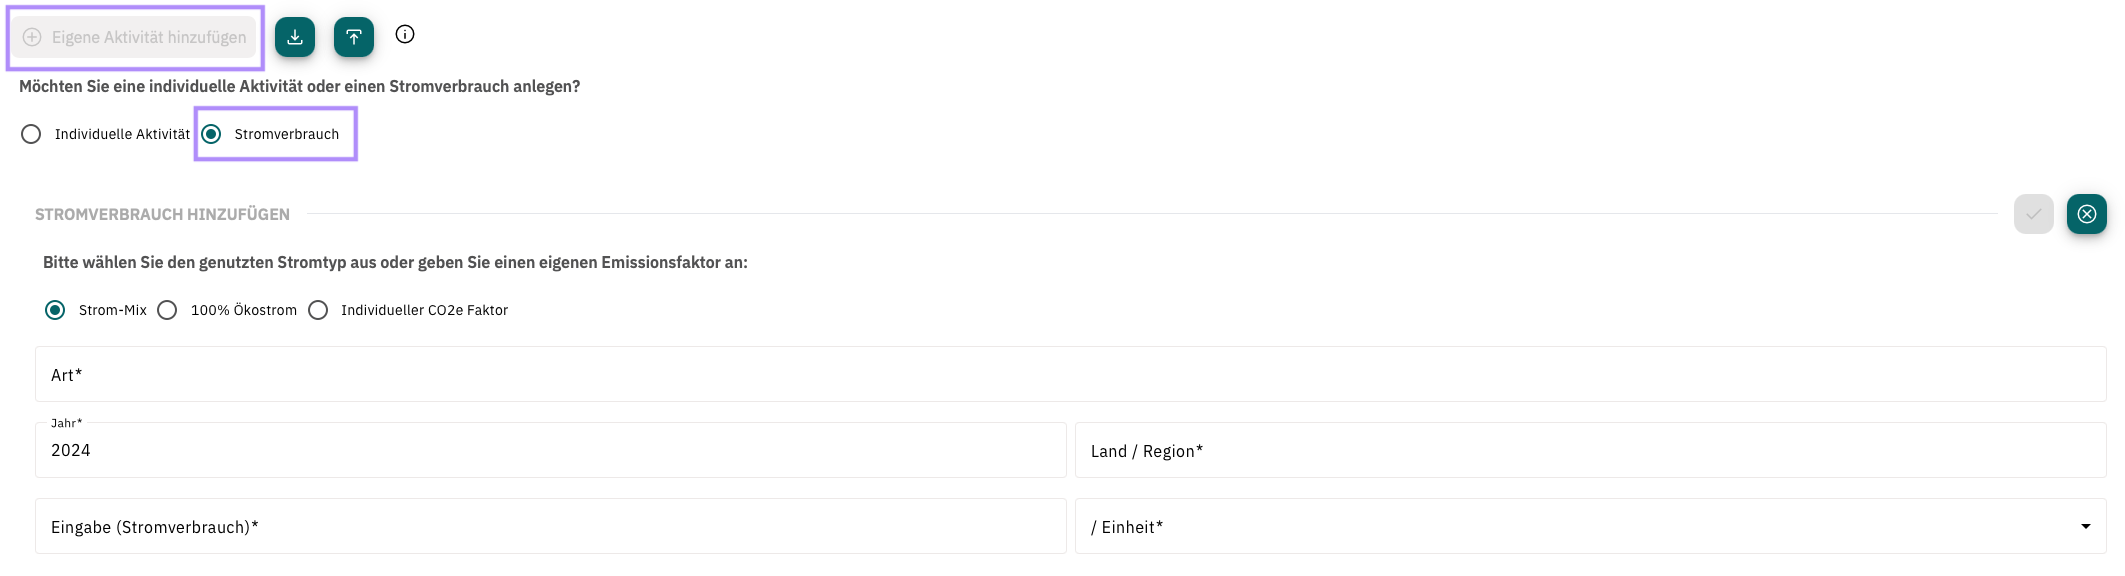Click the Einheit dropdown arrow
The width and height of the screenshot is (2125, 576).
click(x=2086, y=526)
